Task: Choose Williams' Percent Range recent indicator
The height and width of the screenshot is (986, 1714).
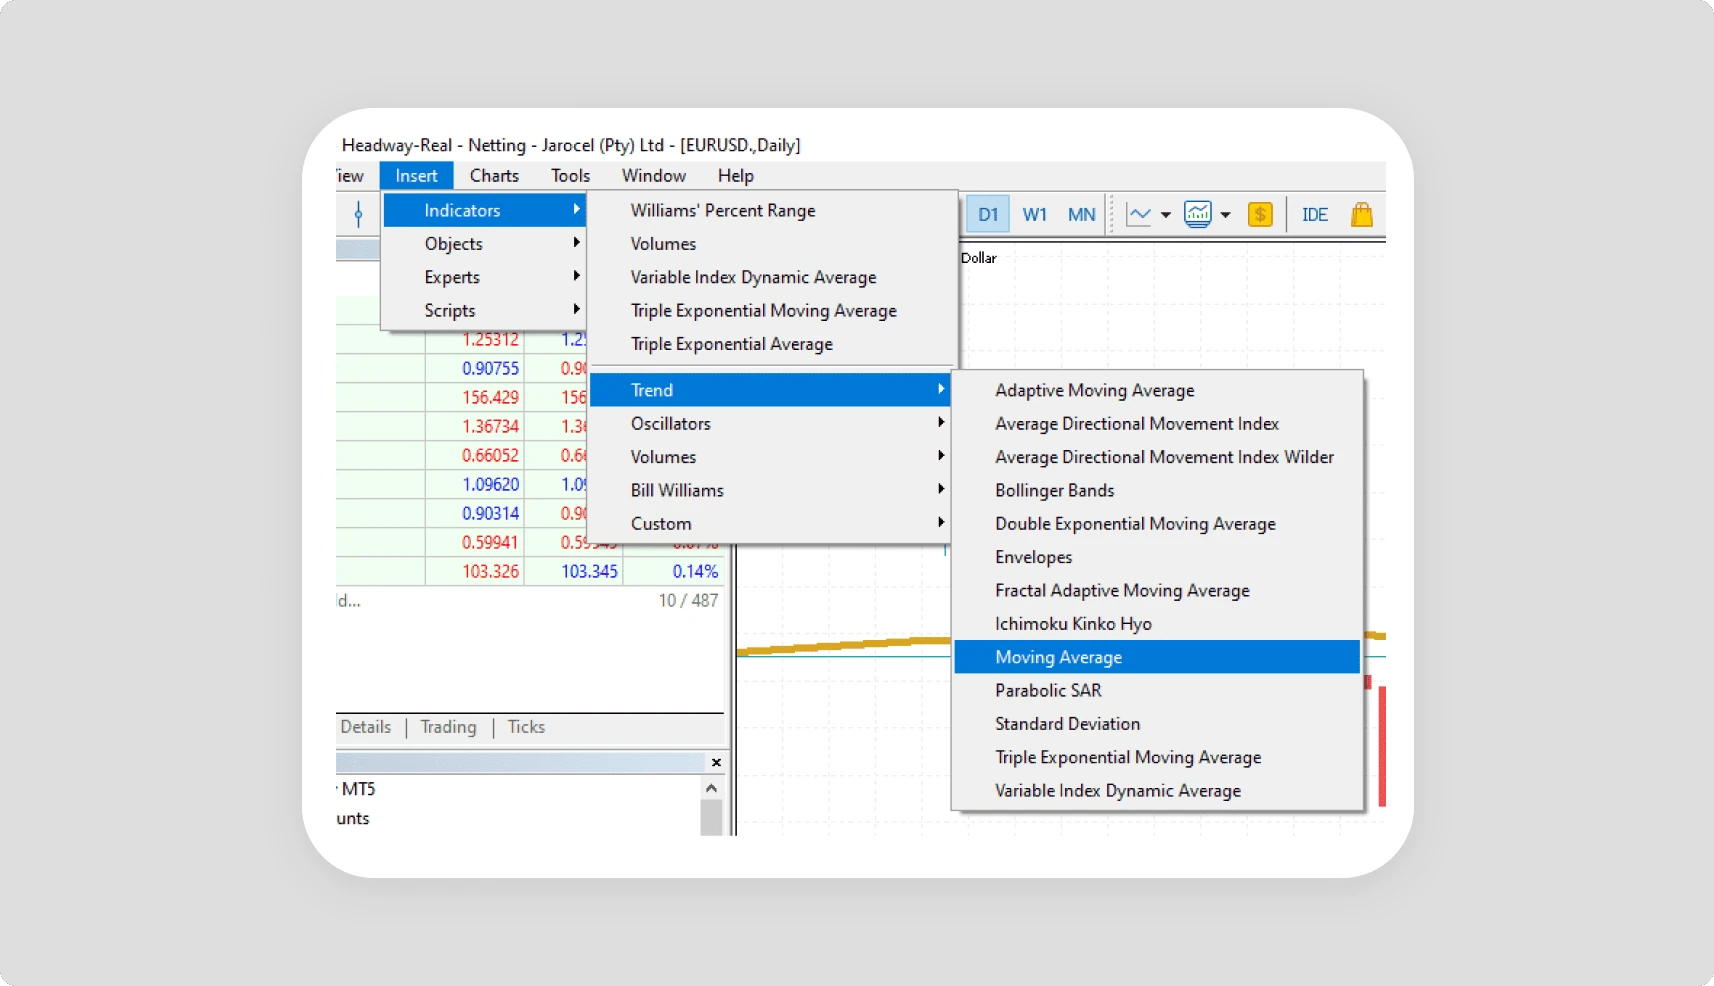Action: point(772,210)
